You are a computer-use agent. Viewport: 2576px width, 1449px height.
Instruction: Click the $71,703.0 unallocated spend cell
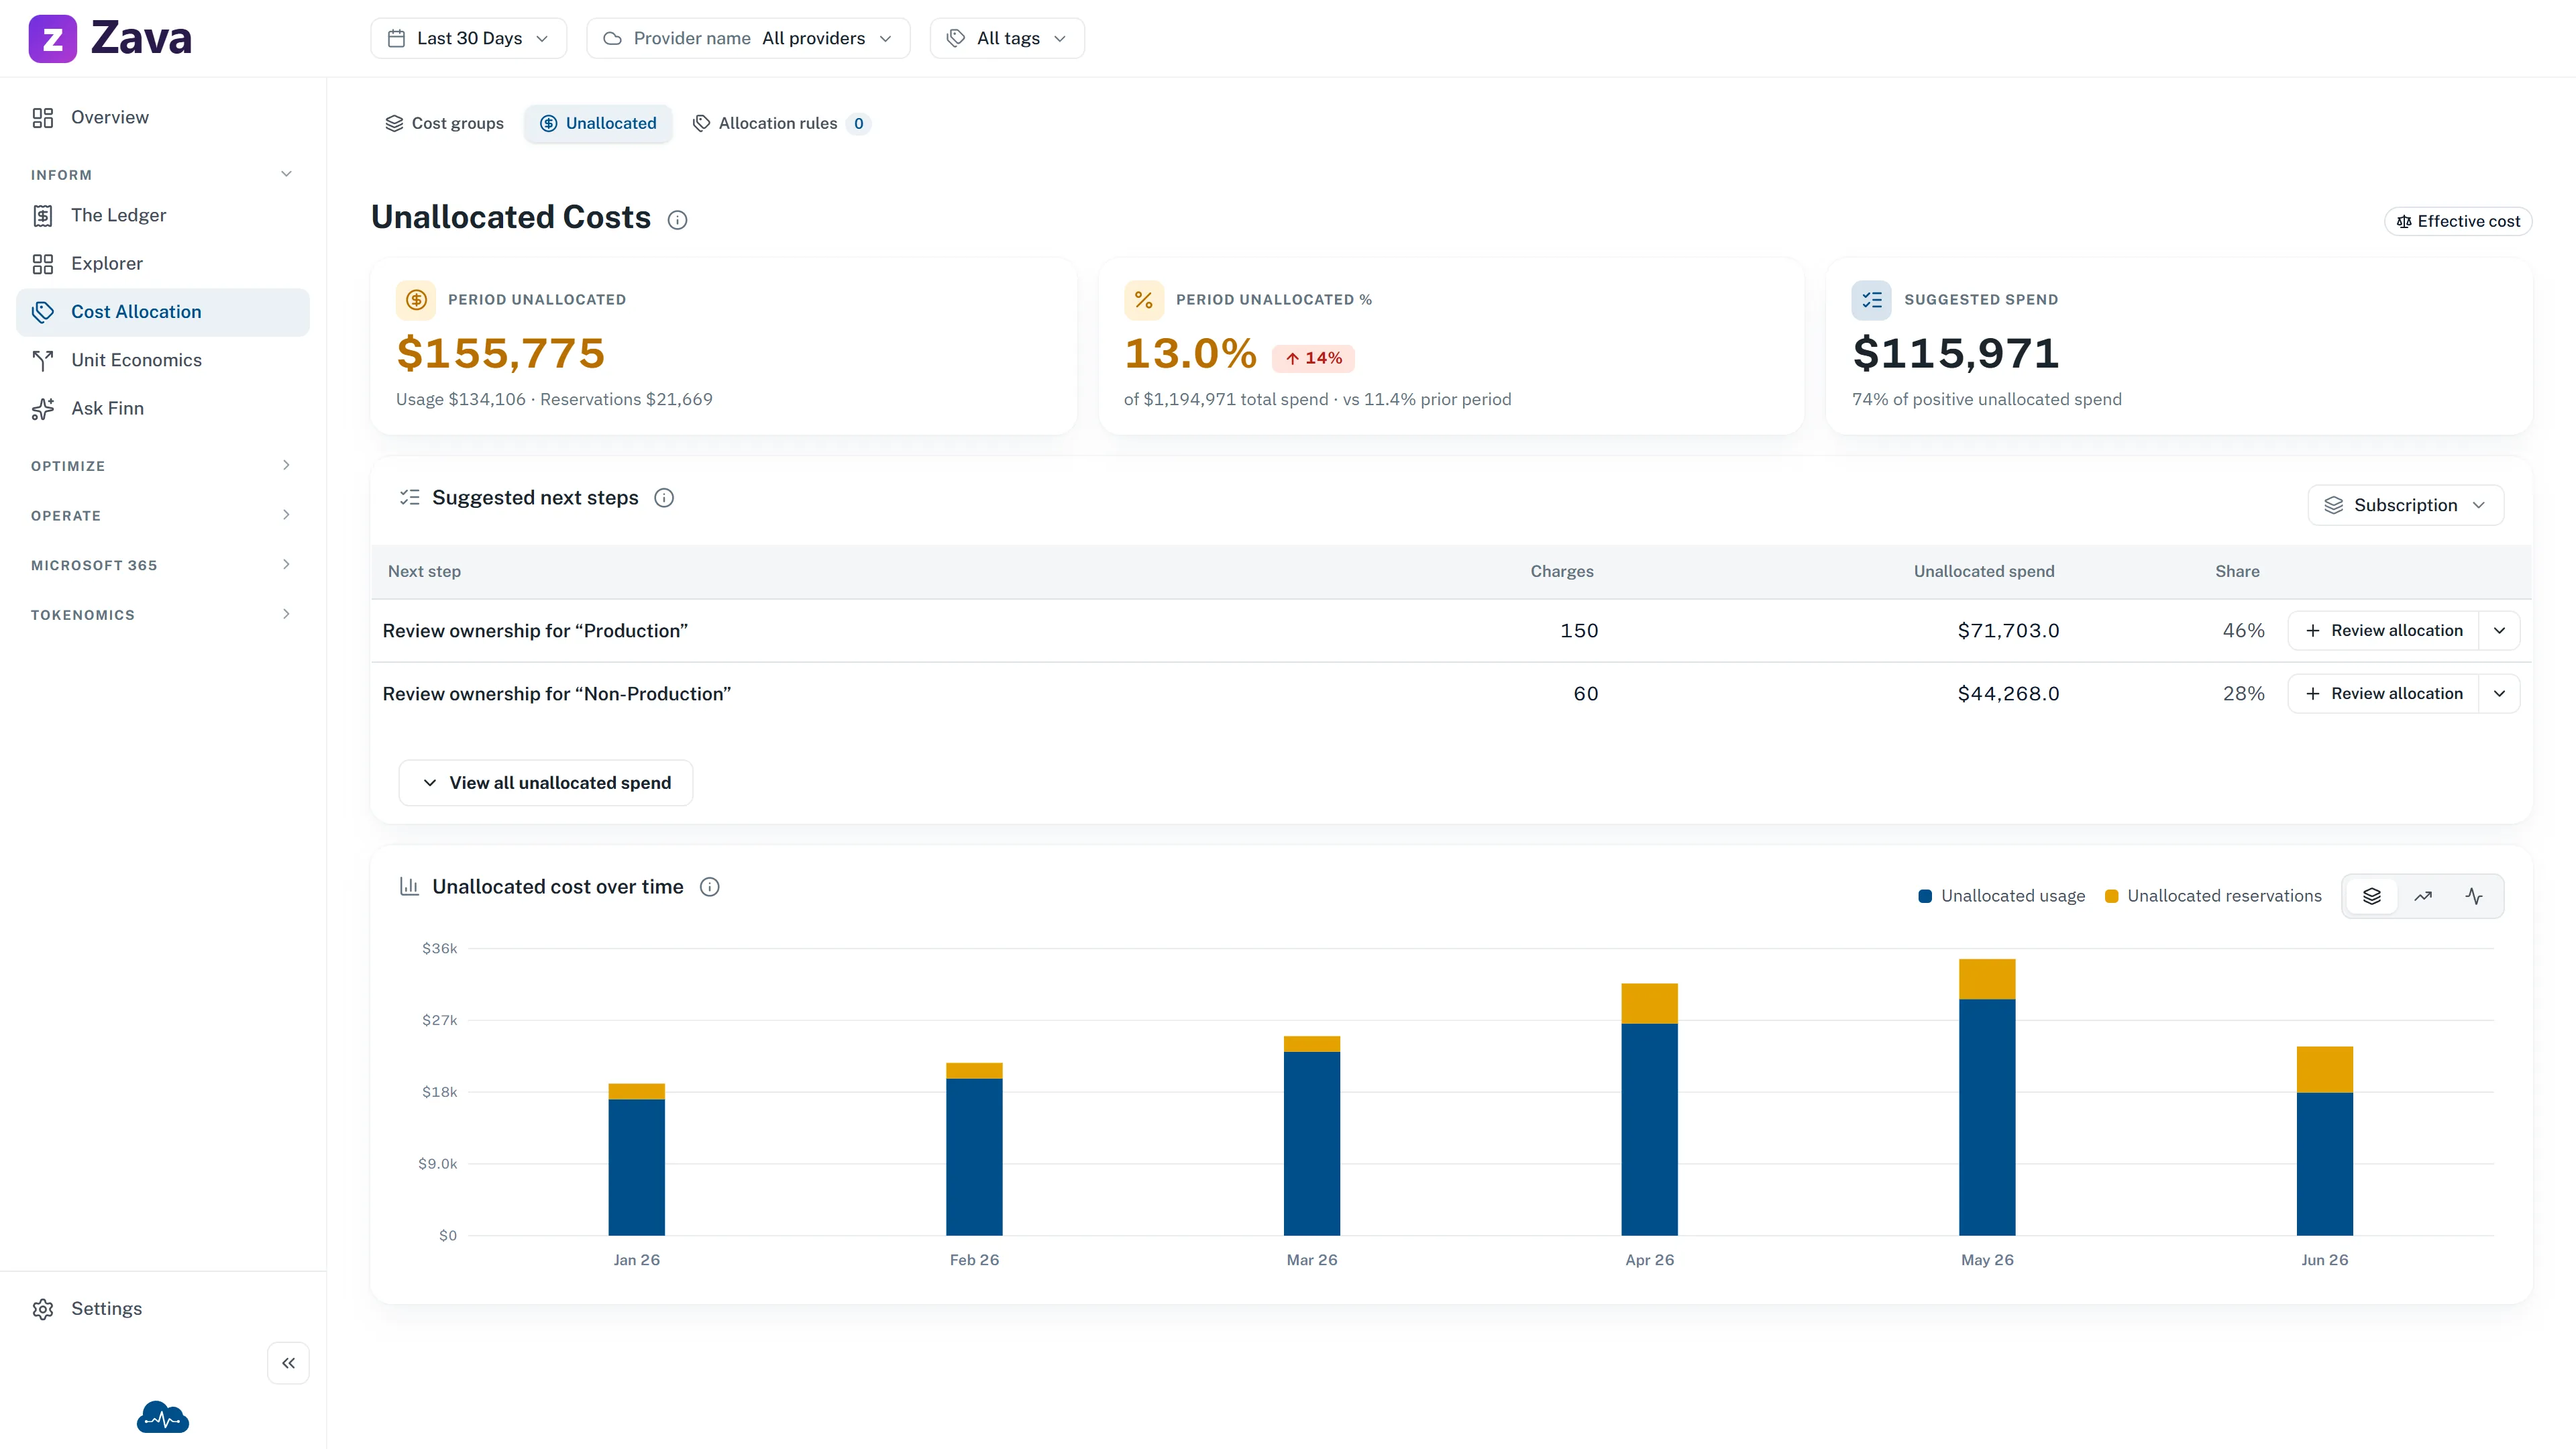click(2008, 631)
